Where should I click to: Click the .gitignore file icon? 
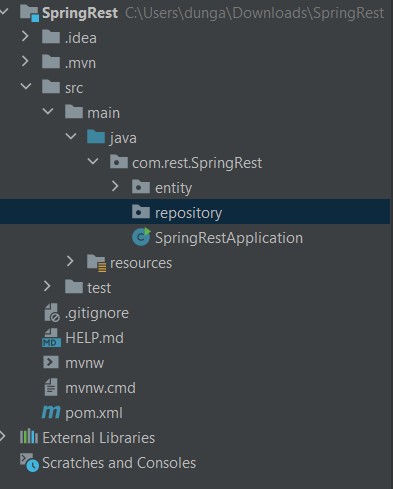click(52, 312)
